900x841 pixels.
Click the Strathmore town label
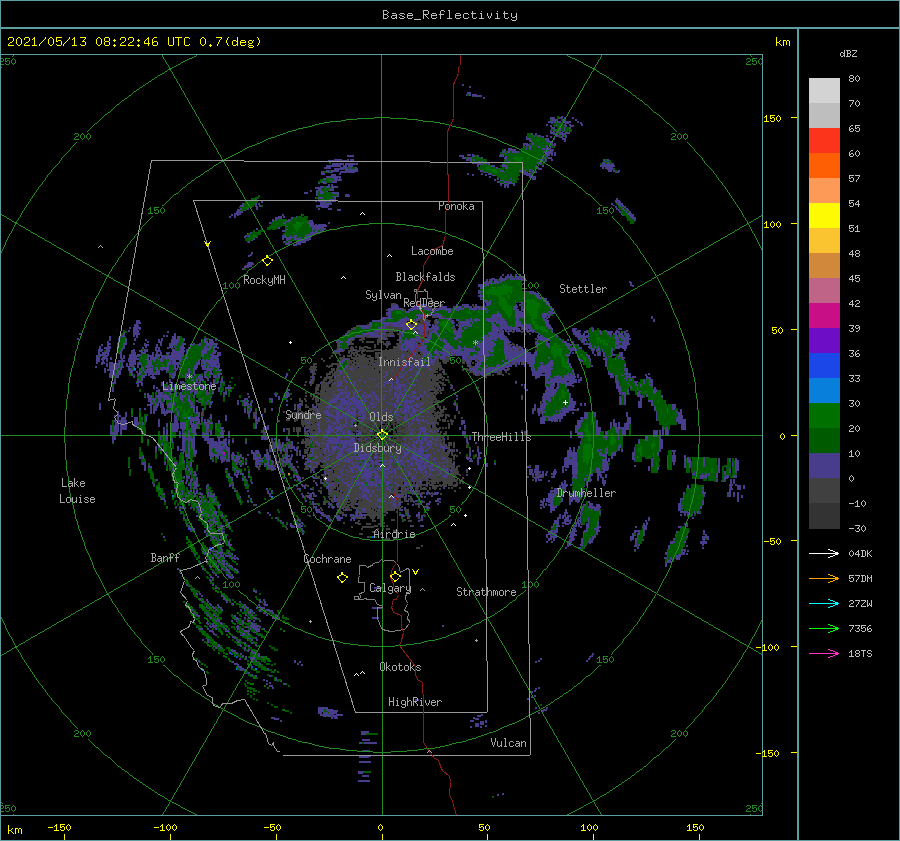[486, 592]
